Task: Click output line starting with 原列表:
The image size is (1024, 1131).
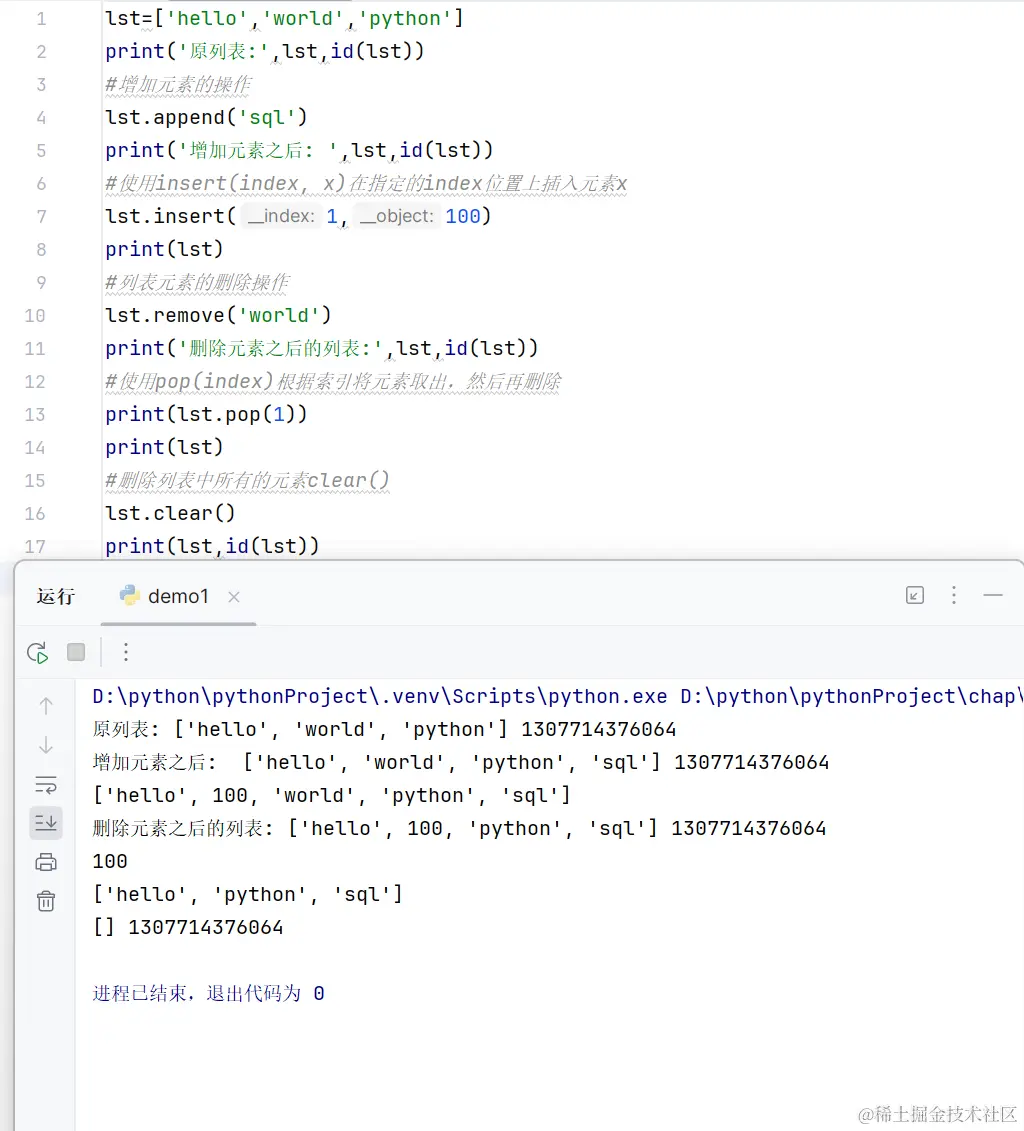Action: [x=384, y=730]
